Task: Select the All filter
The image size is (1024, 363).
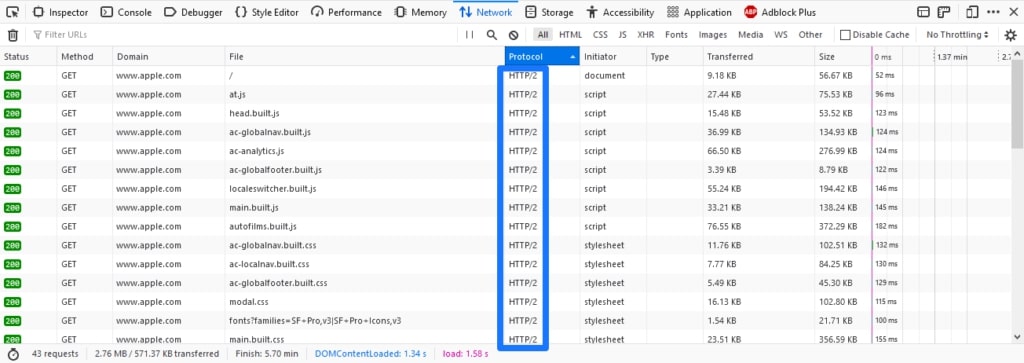Action: 543,35
